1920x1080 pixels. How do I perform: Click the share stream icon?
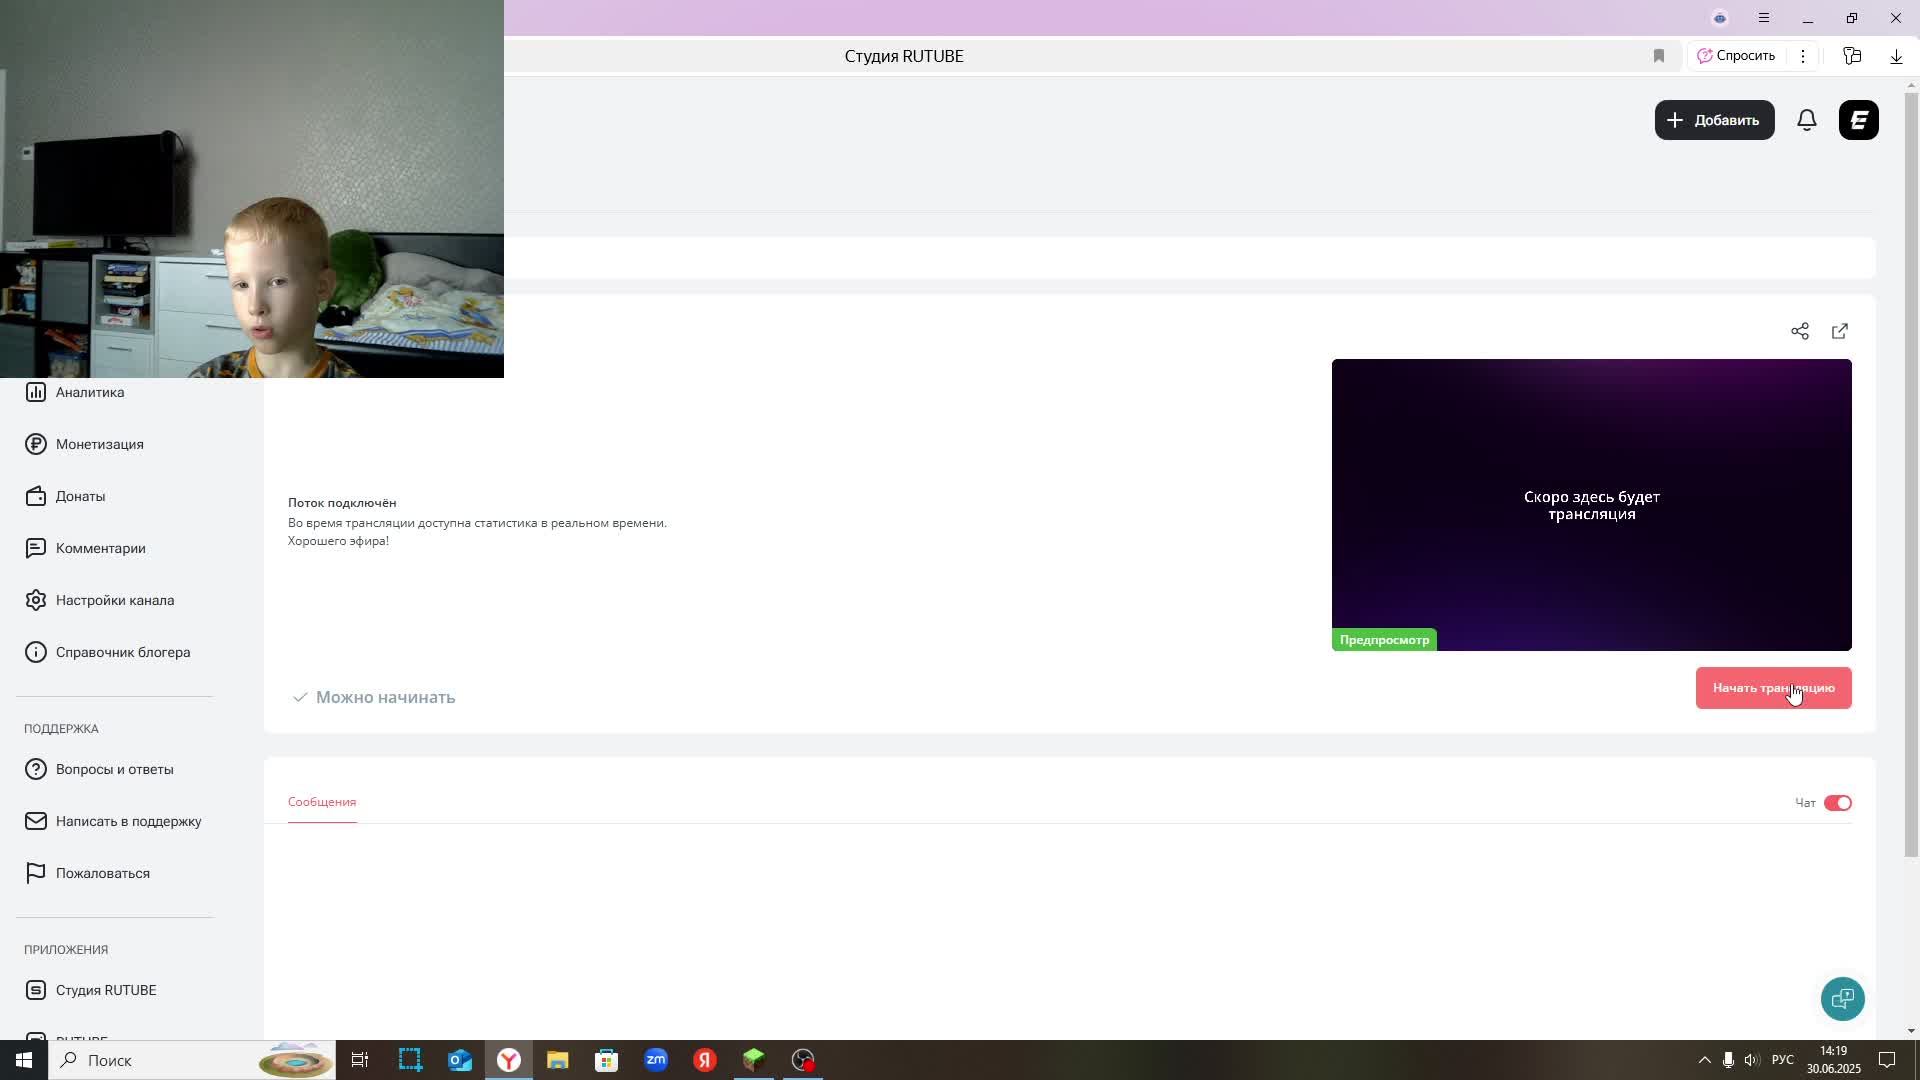click(x=1799, y=331)
